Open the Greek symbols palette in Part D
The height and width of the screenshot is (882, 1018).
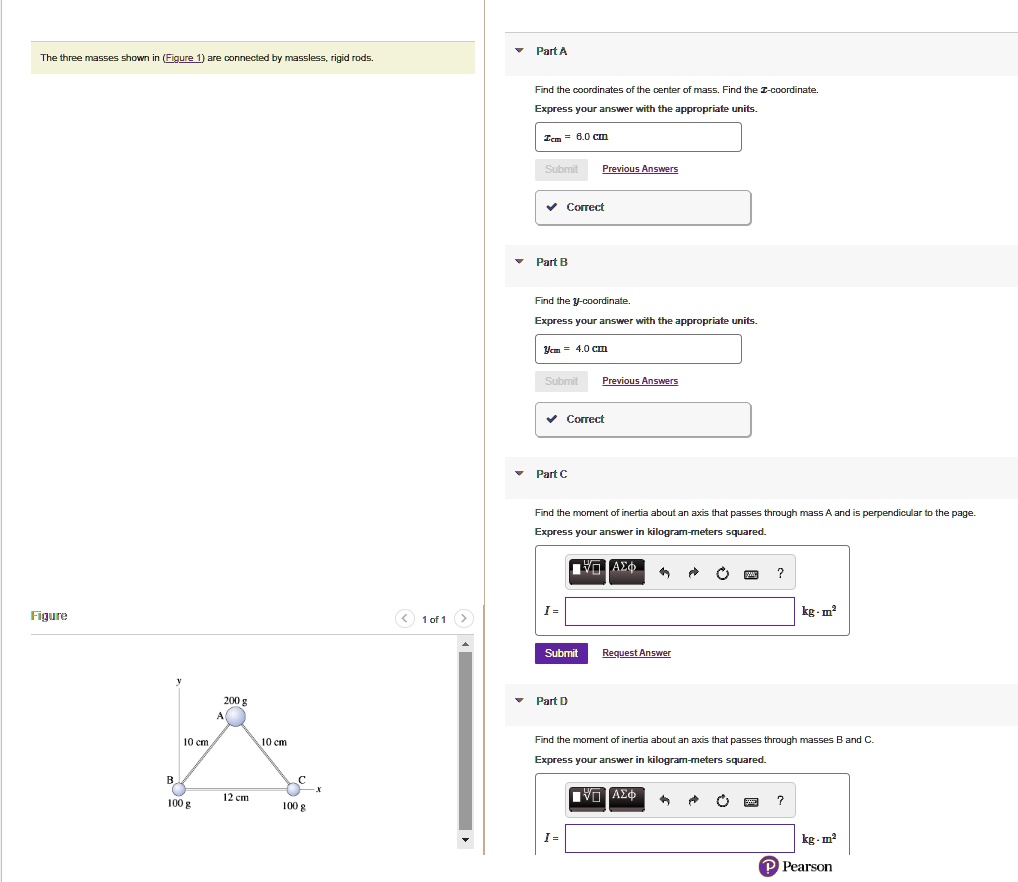pos(627,799)
